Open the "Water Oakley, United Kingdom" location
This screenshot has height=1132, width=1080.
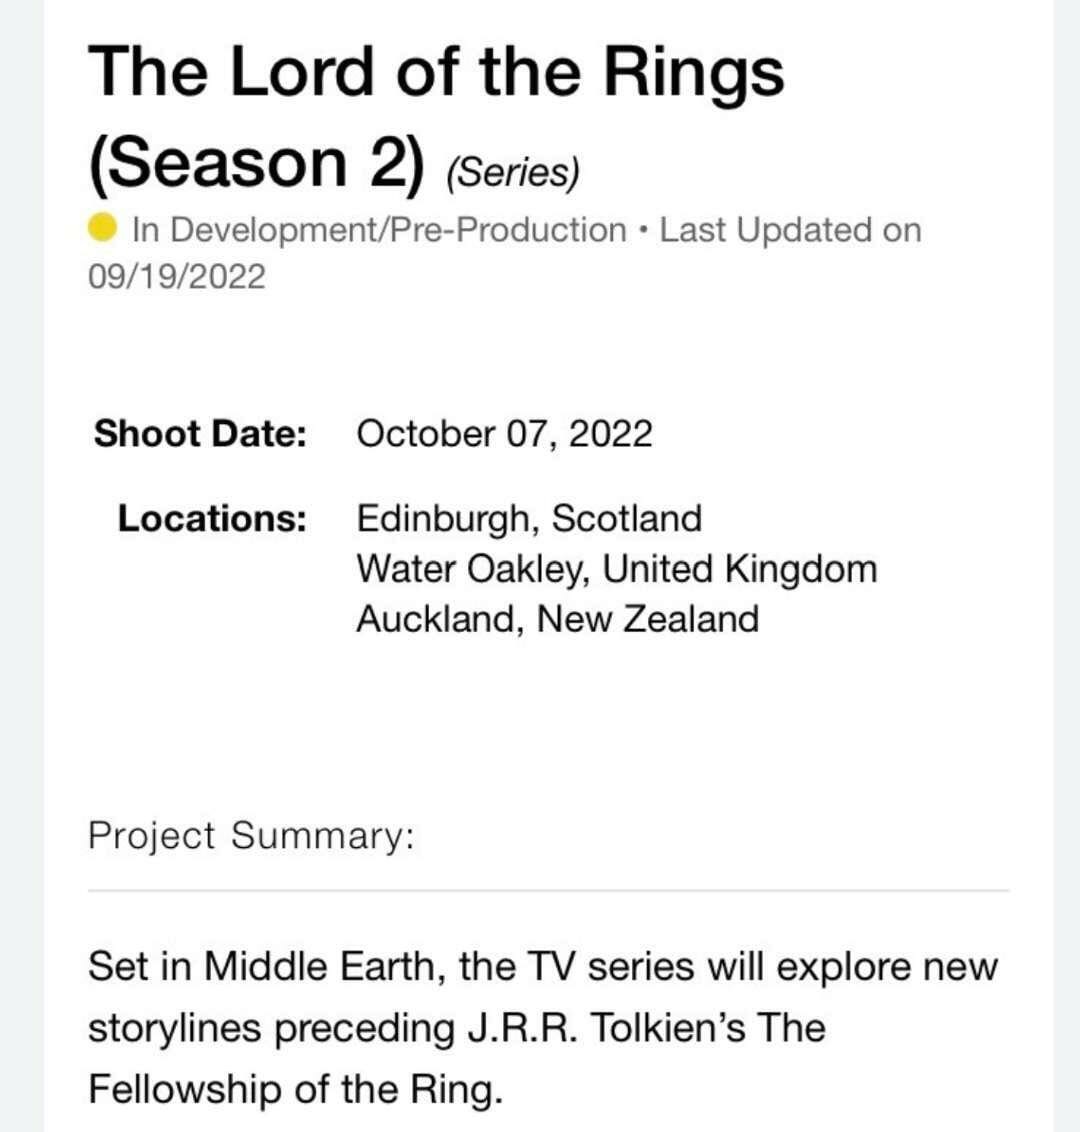point(616,568)
